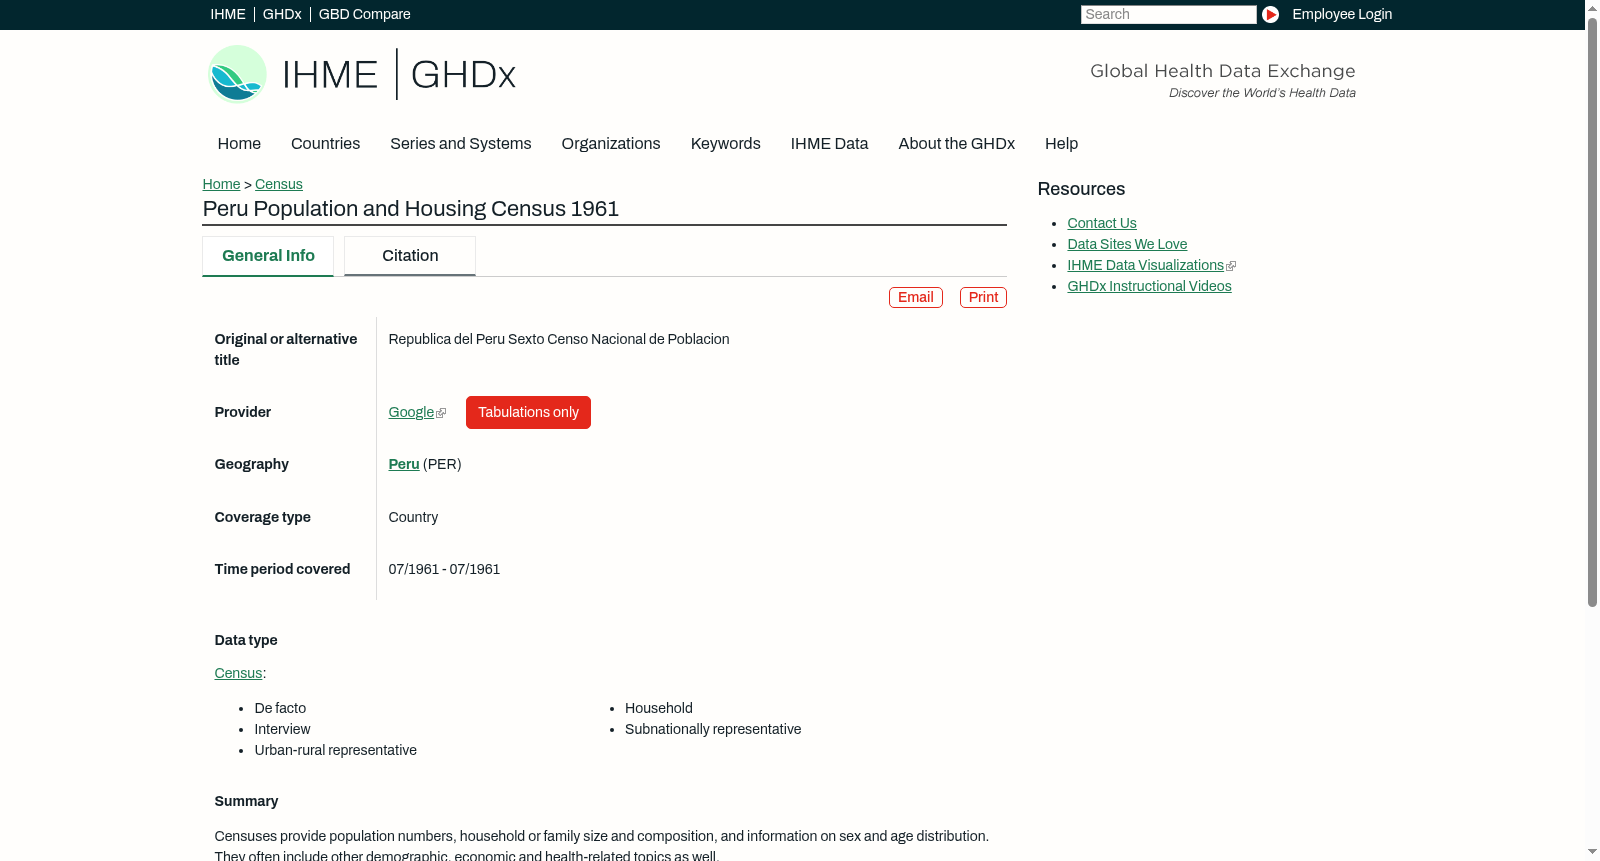
Task: Open the Organizations menu
Action: coord(611,143)
